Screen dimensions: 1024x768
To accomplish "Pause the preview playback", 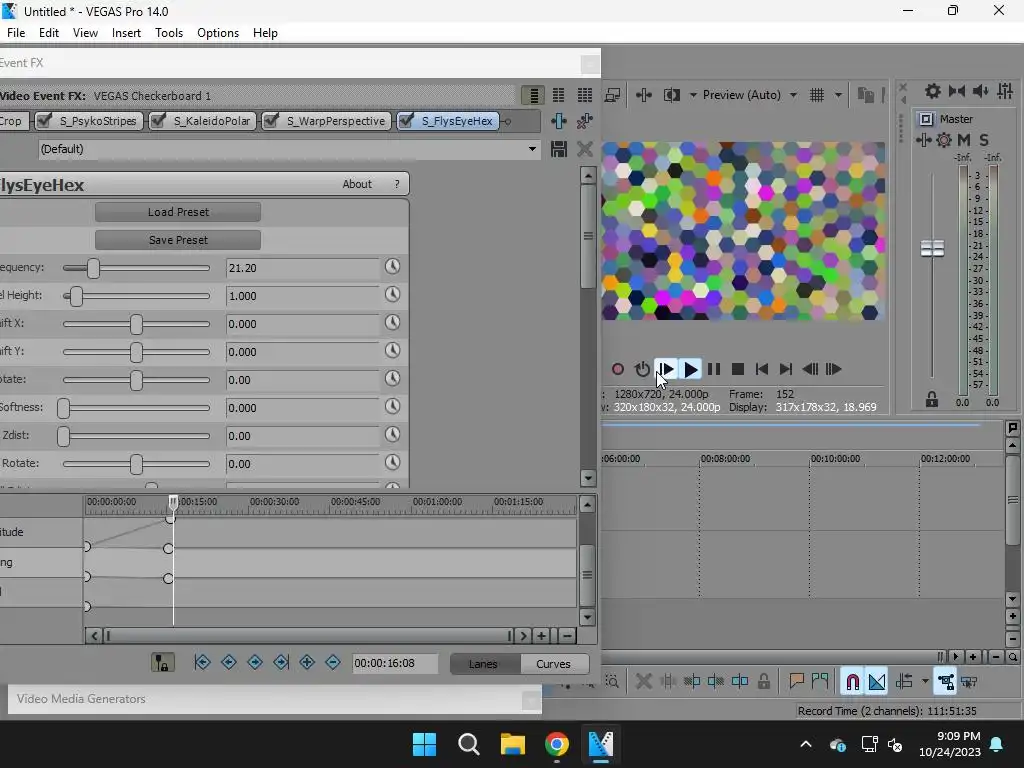I will pos(714,369).
